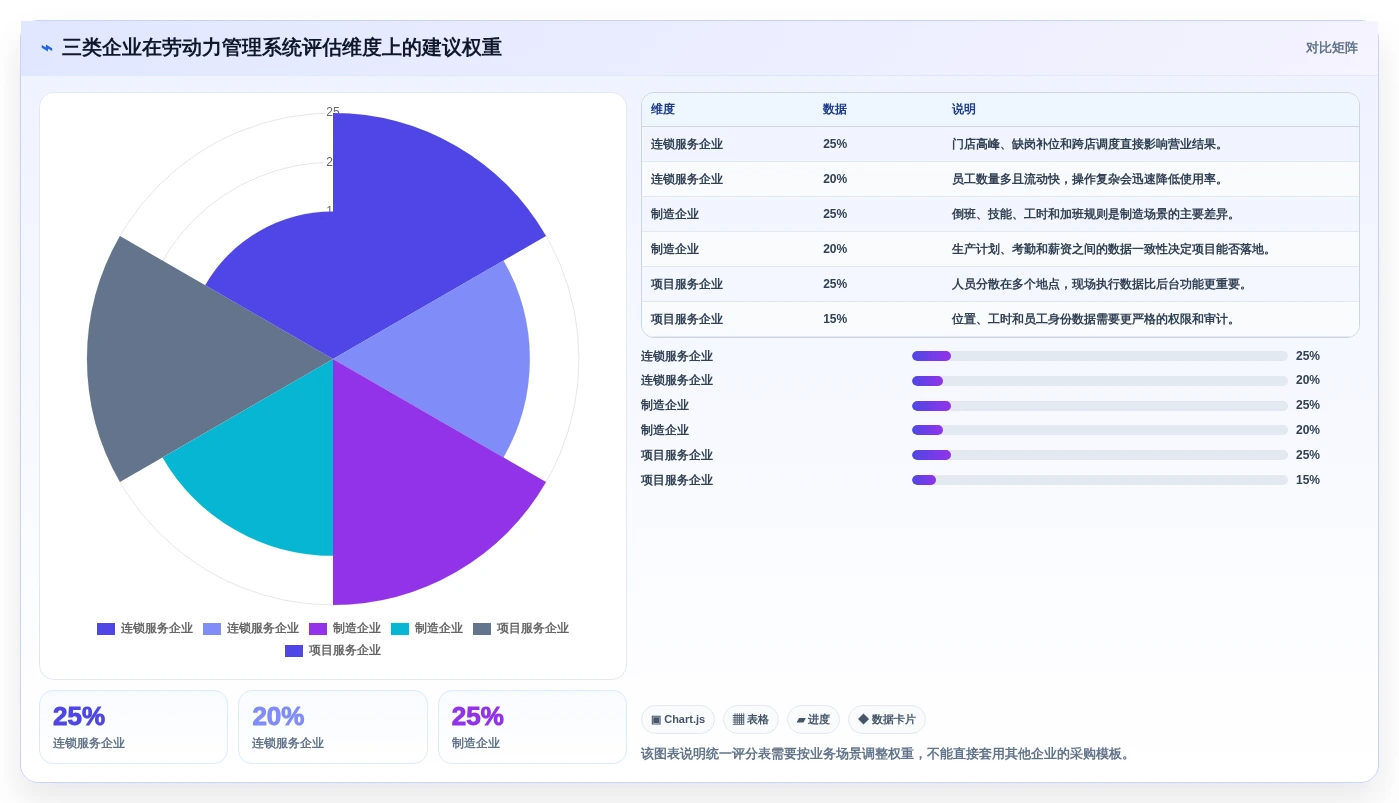Click the description starting 倒班、技能、工时
This screenshot has height=803, width=1399.
tap(1096, 215)
